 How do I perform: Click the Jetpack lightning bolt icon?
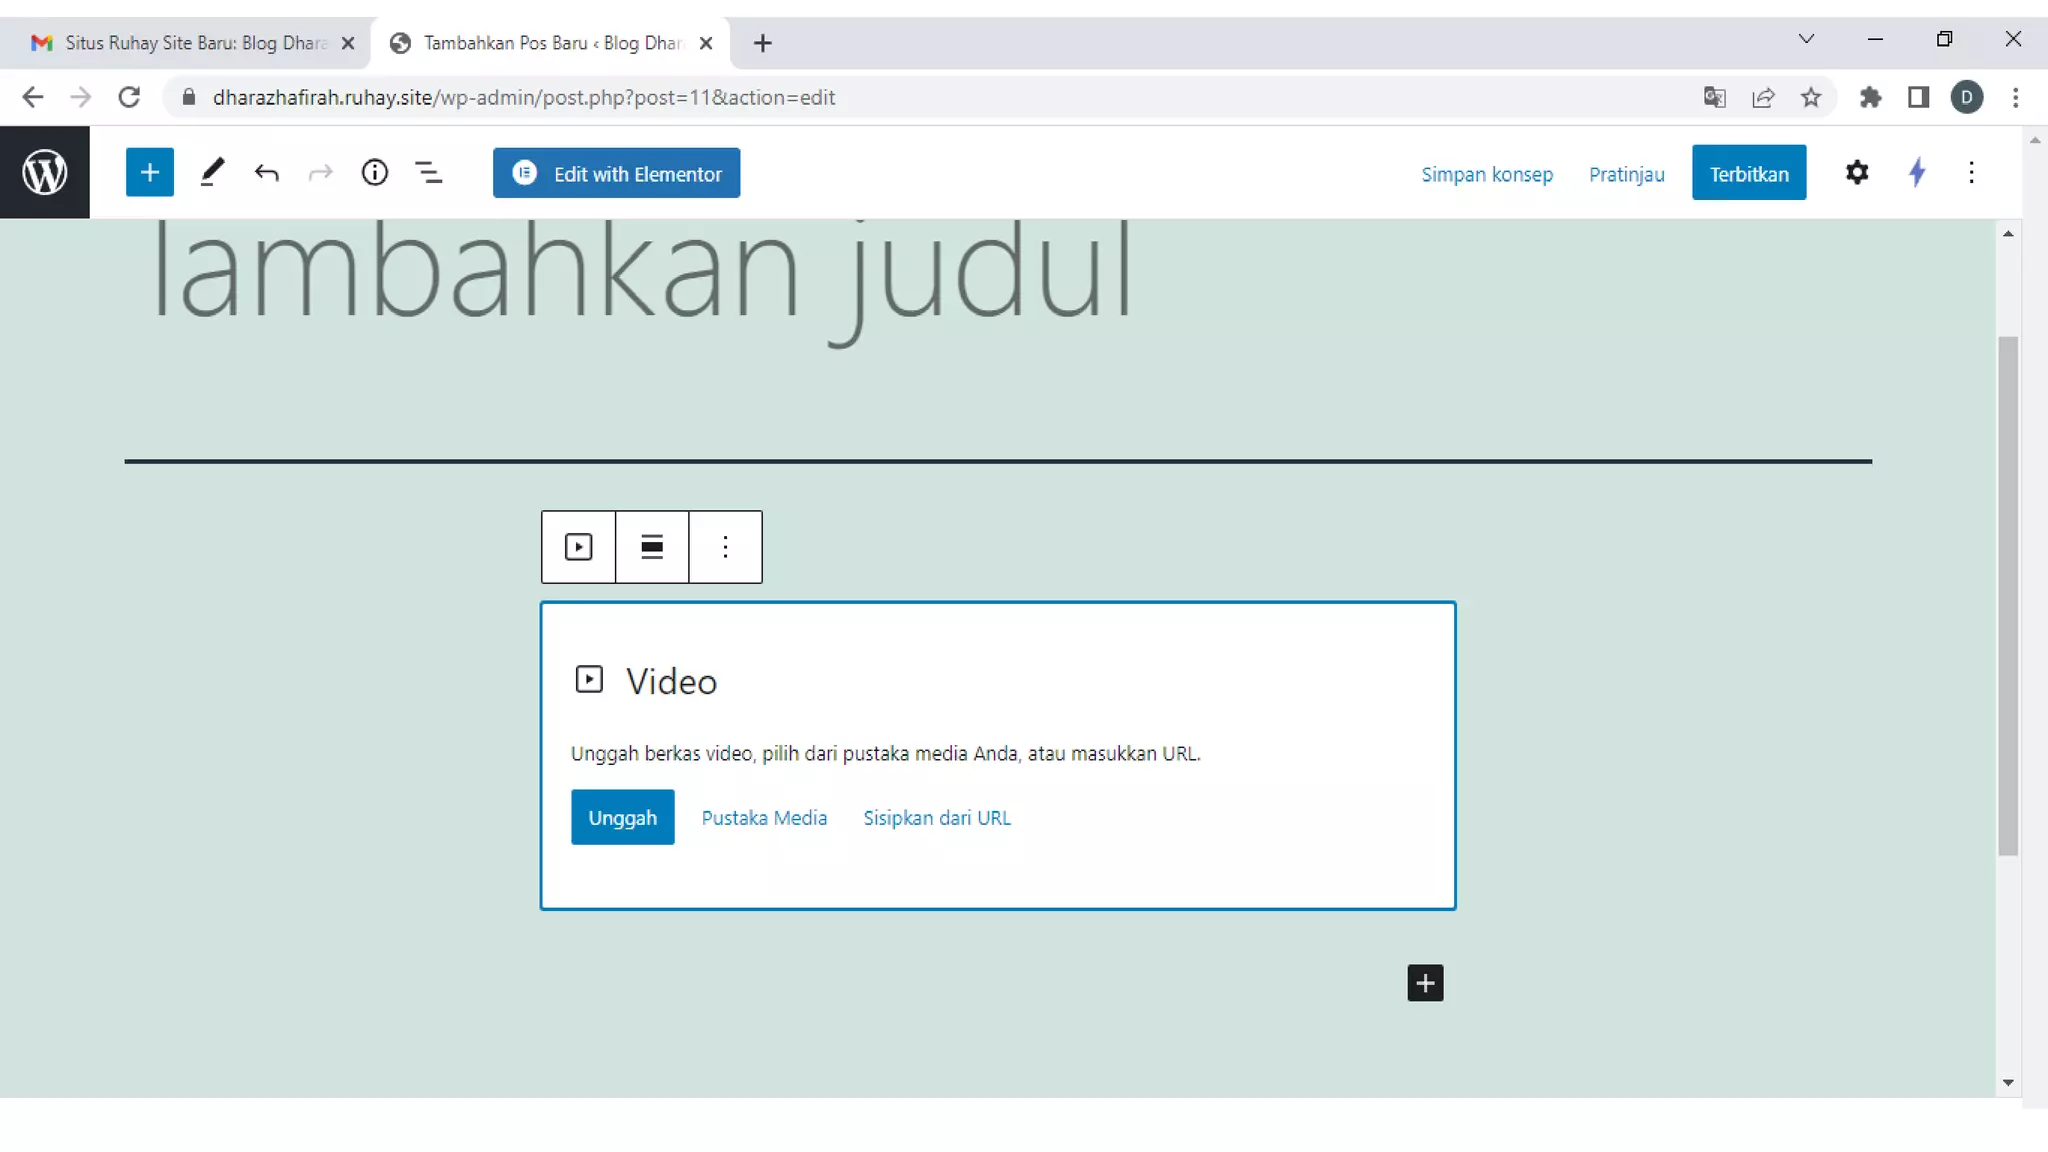[1917, 172]
